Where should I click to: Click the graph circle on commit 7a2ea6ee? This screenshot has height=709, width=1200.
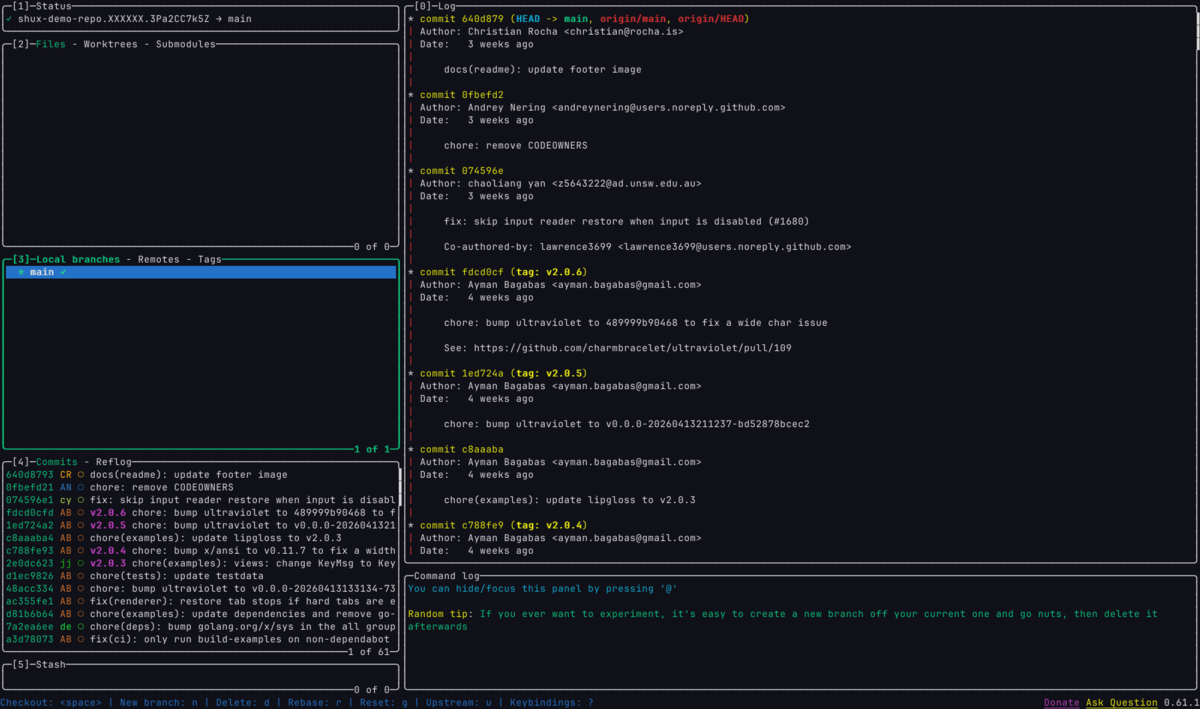[x=81, y=626]
